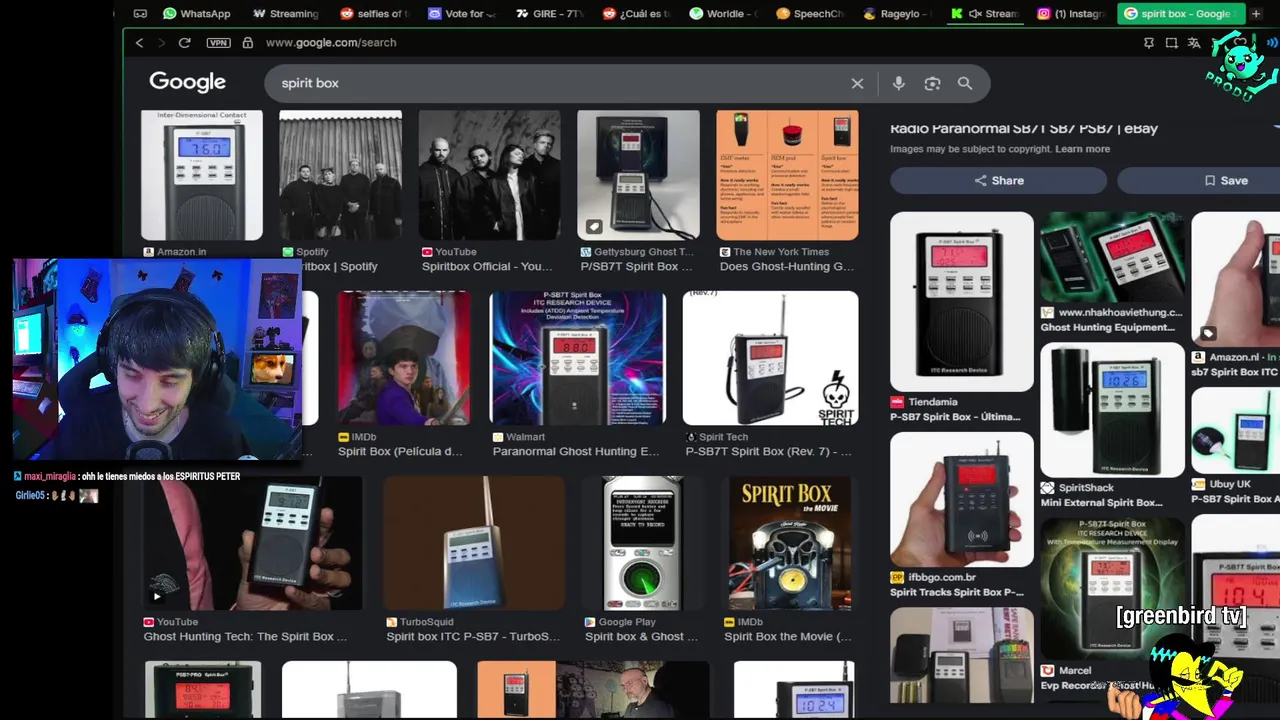Screen dimensions: 1280x720
Task: Open Walmart Paranormal Ghost Hunting thumbnail
Action: (577, 358)
